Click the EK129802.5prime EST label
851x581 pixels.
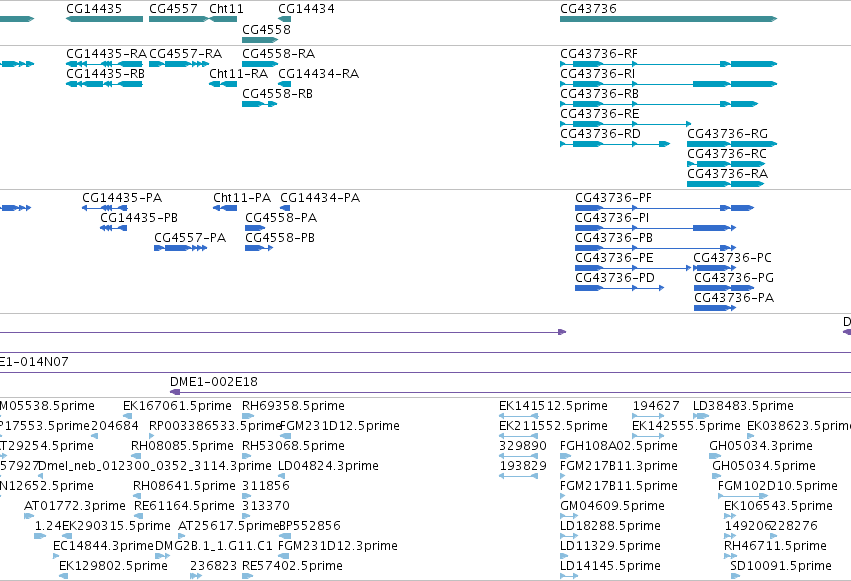113,567
